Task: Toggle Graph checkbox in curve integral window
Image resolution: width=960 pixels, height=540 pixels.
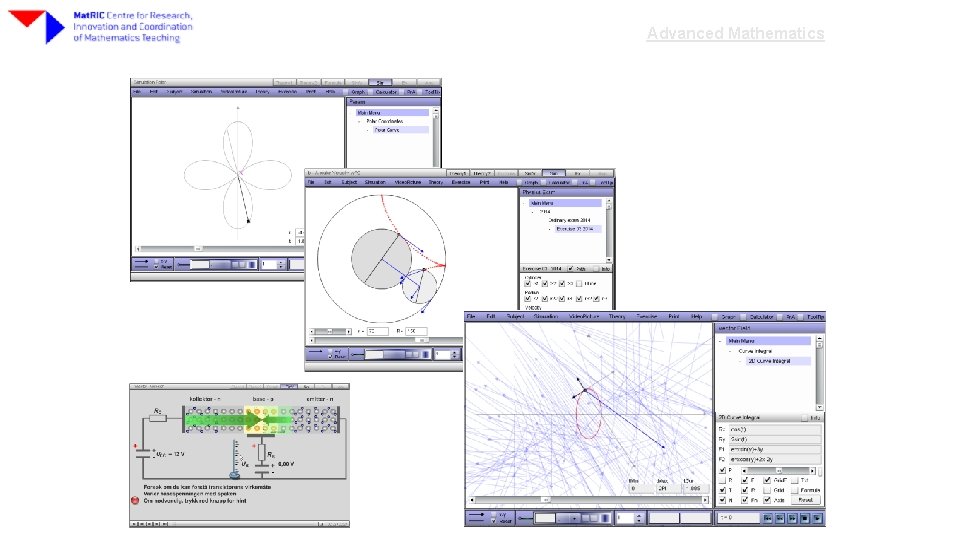Action: point(714,317)
